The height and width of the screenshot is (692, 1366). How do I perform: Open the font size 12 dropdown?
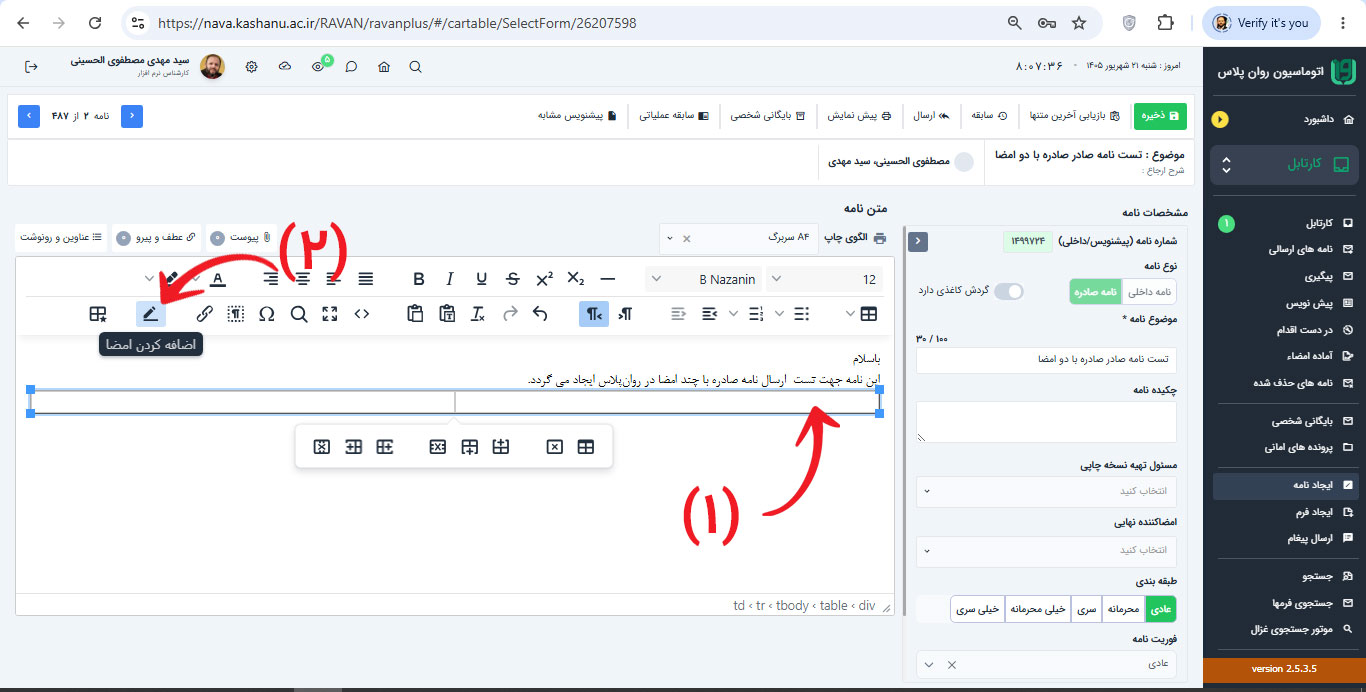pos(825,279)
